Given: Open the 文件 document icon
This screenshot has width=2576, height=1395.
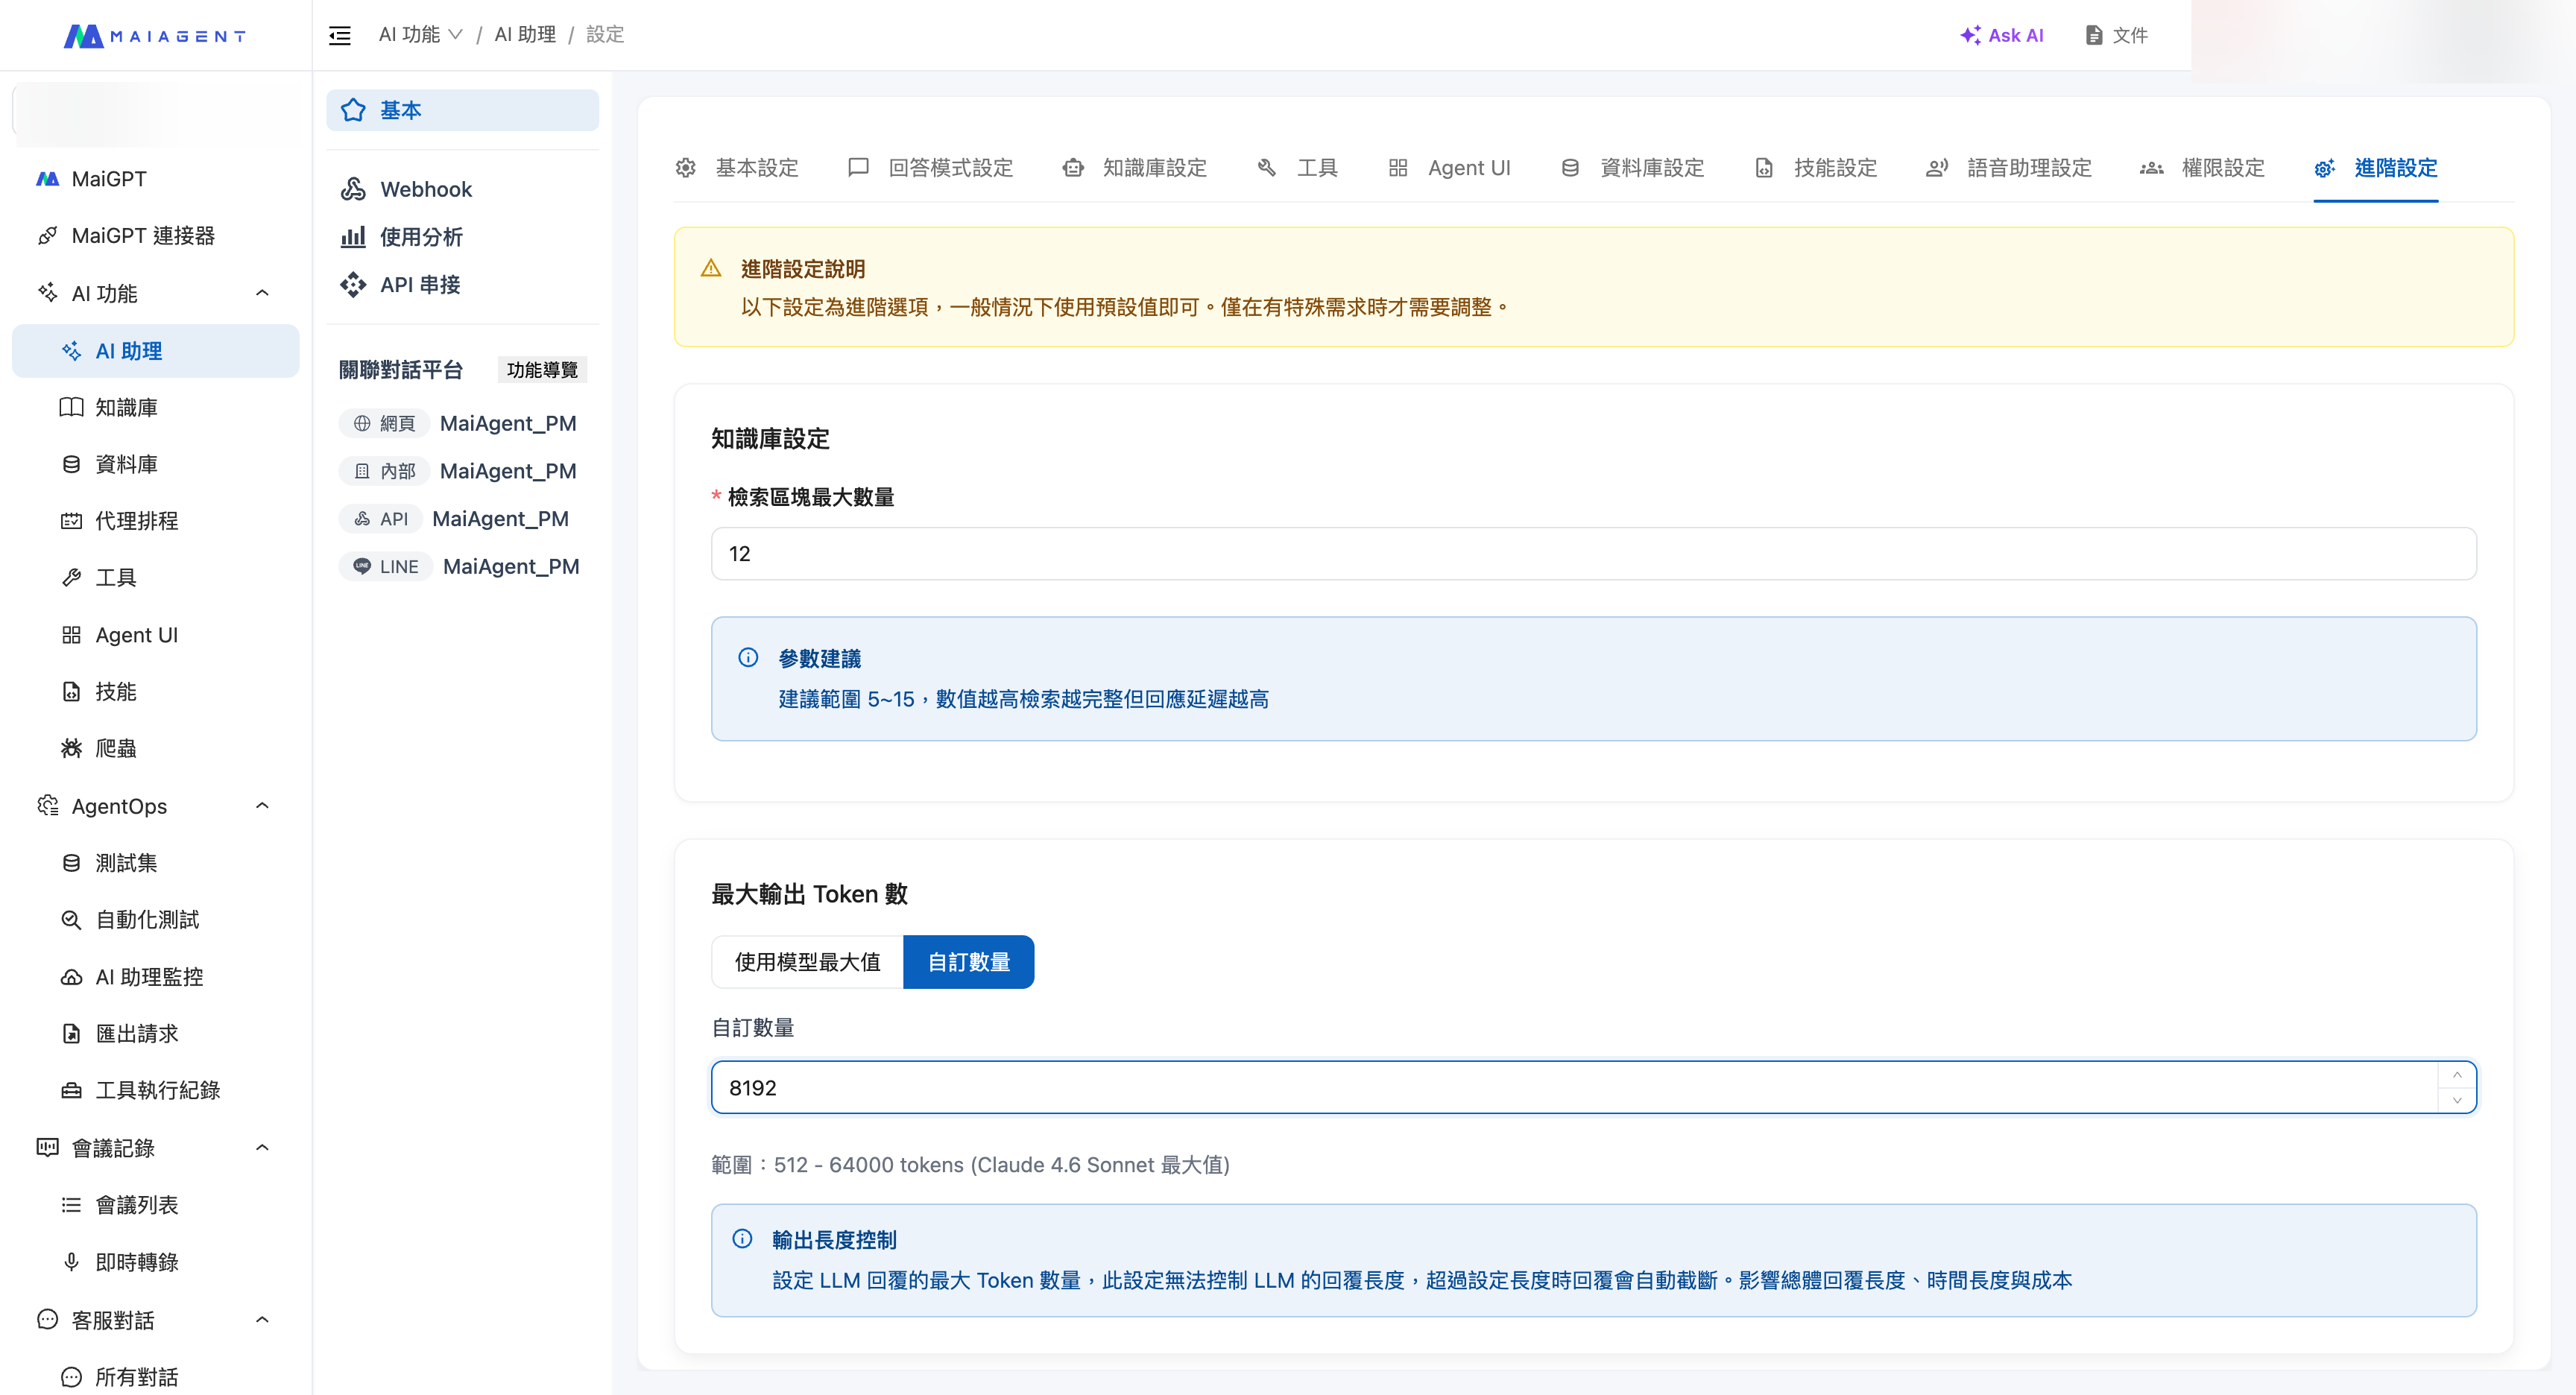Looking at the screenshot, I should [x=2094, y=35].
